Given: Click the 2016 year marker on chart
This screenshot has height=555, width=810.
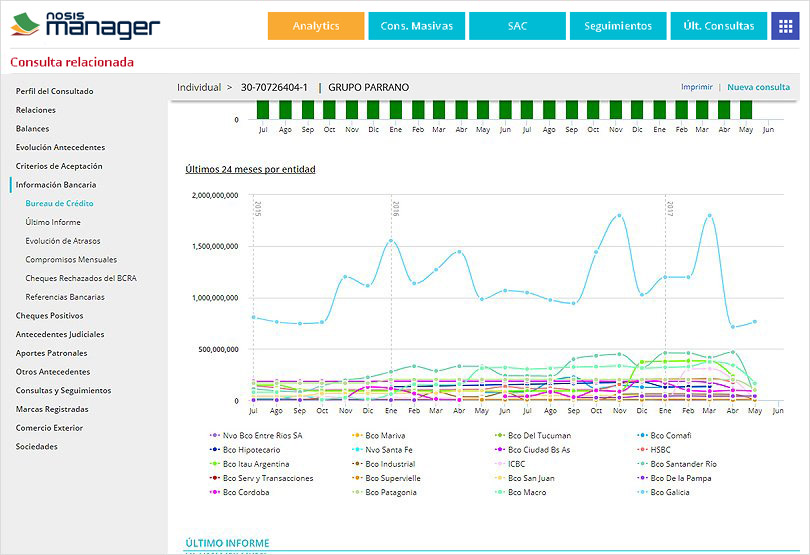Looking at the screenshot, I should [x=396, y=208].
